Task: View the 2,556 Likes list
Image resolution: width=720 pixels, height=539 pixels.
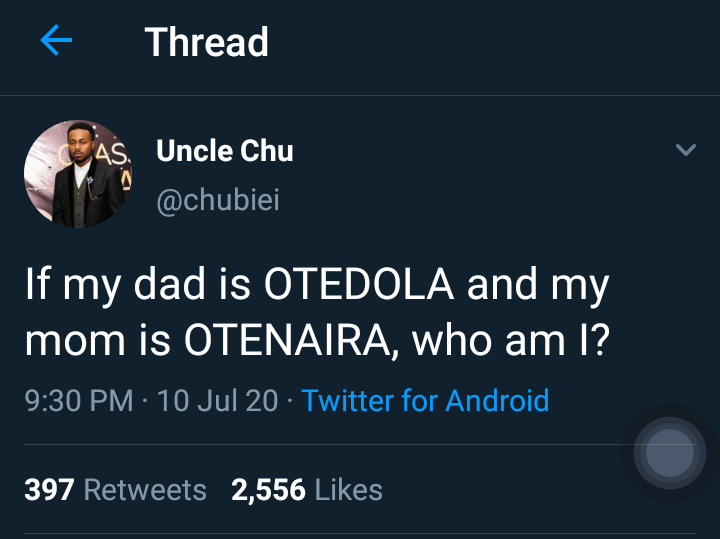Action: (307, 489)
